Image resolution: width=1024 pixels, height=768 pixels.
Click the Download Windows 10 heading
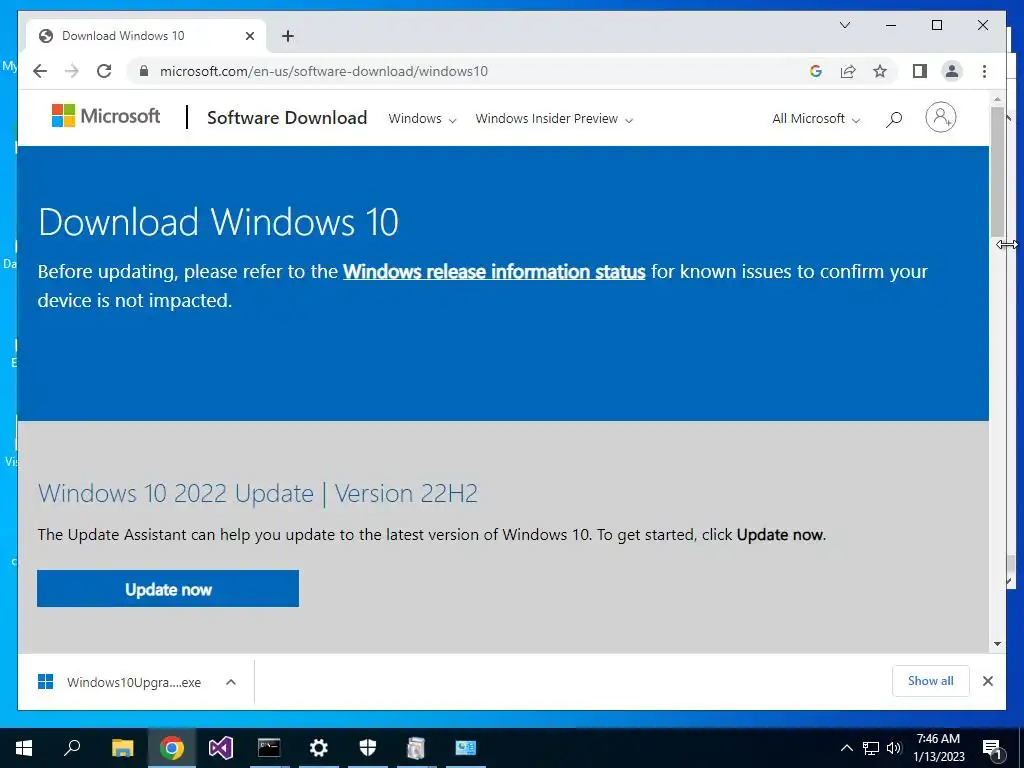pos(218,222)
